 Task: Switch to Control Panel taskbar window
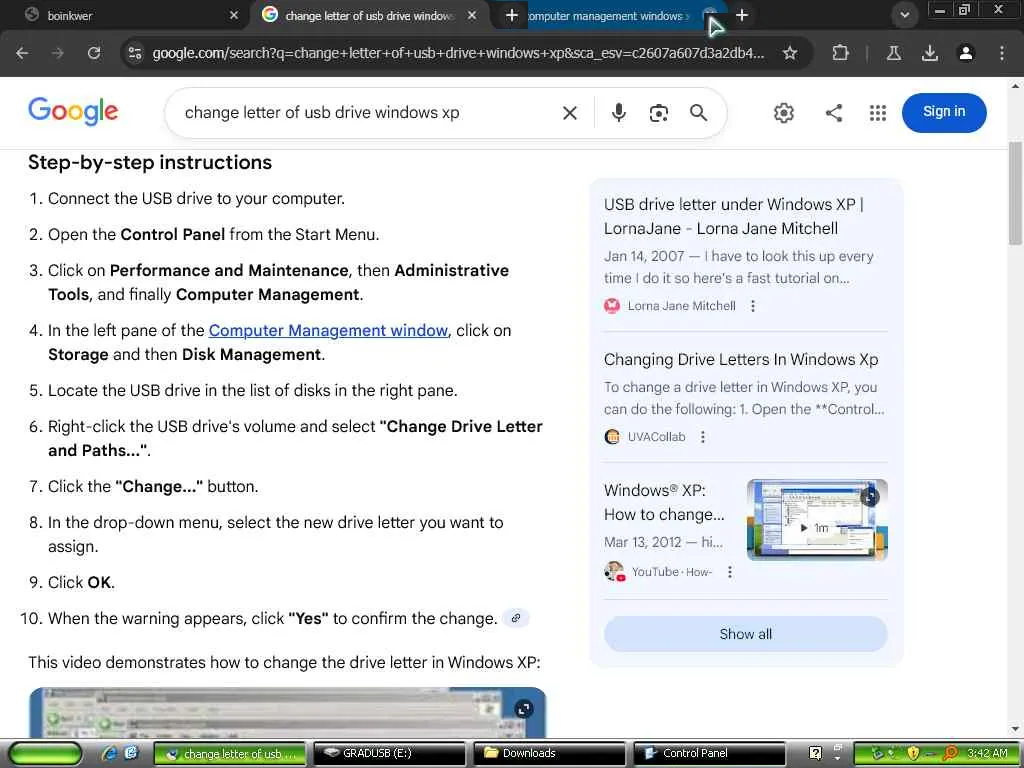pyautogui.click(x=709, y=754)
